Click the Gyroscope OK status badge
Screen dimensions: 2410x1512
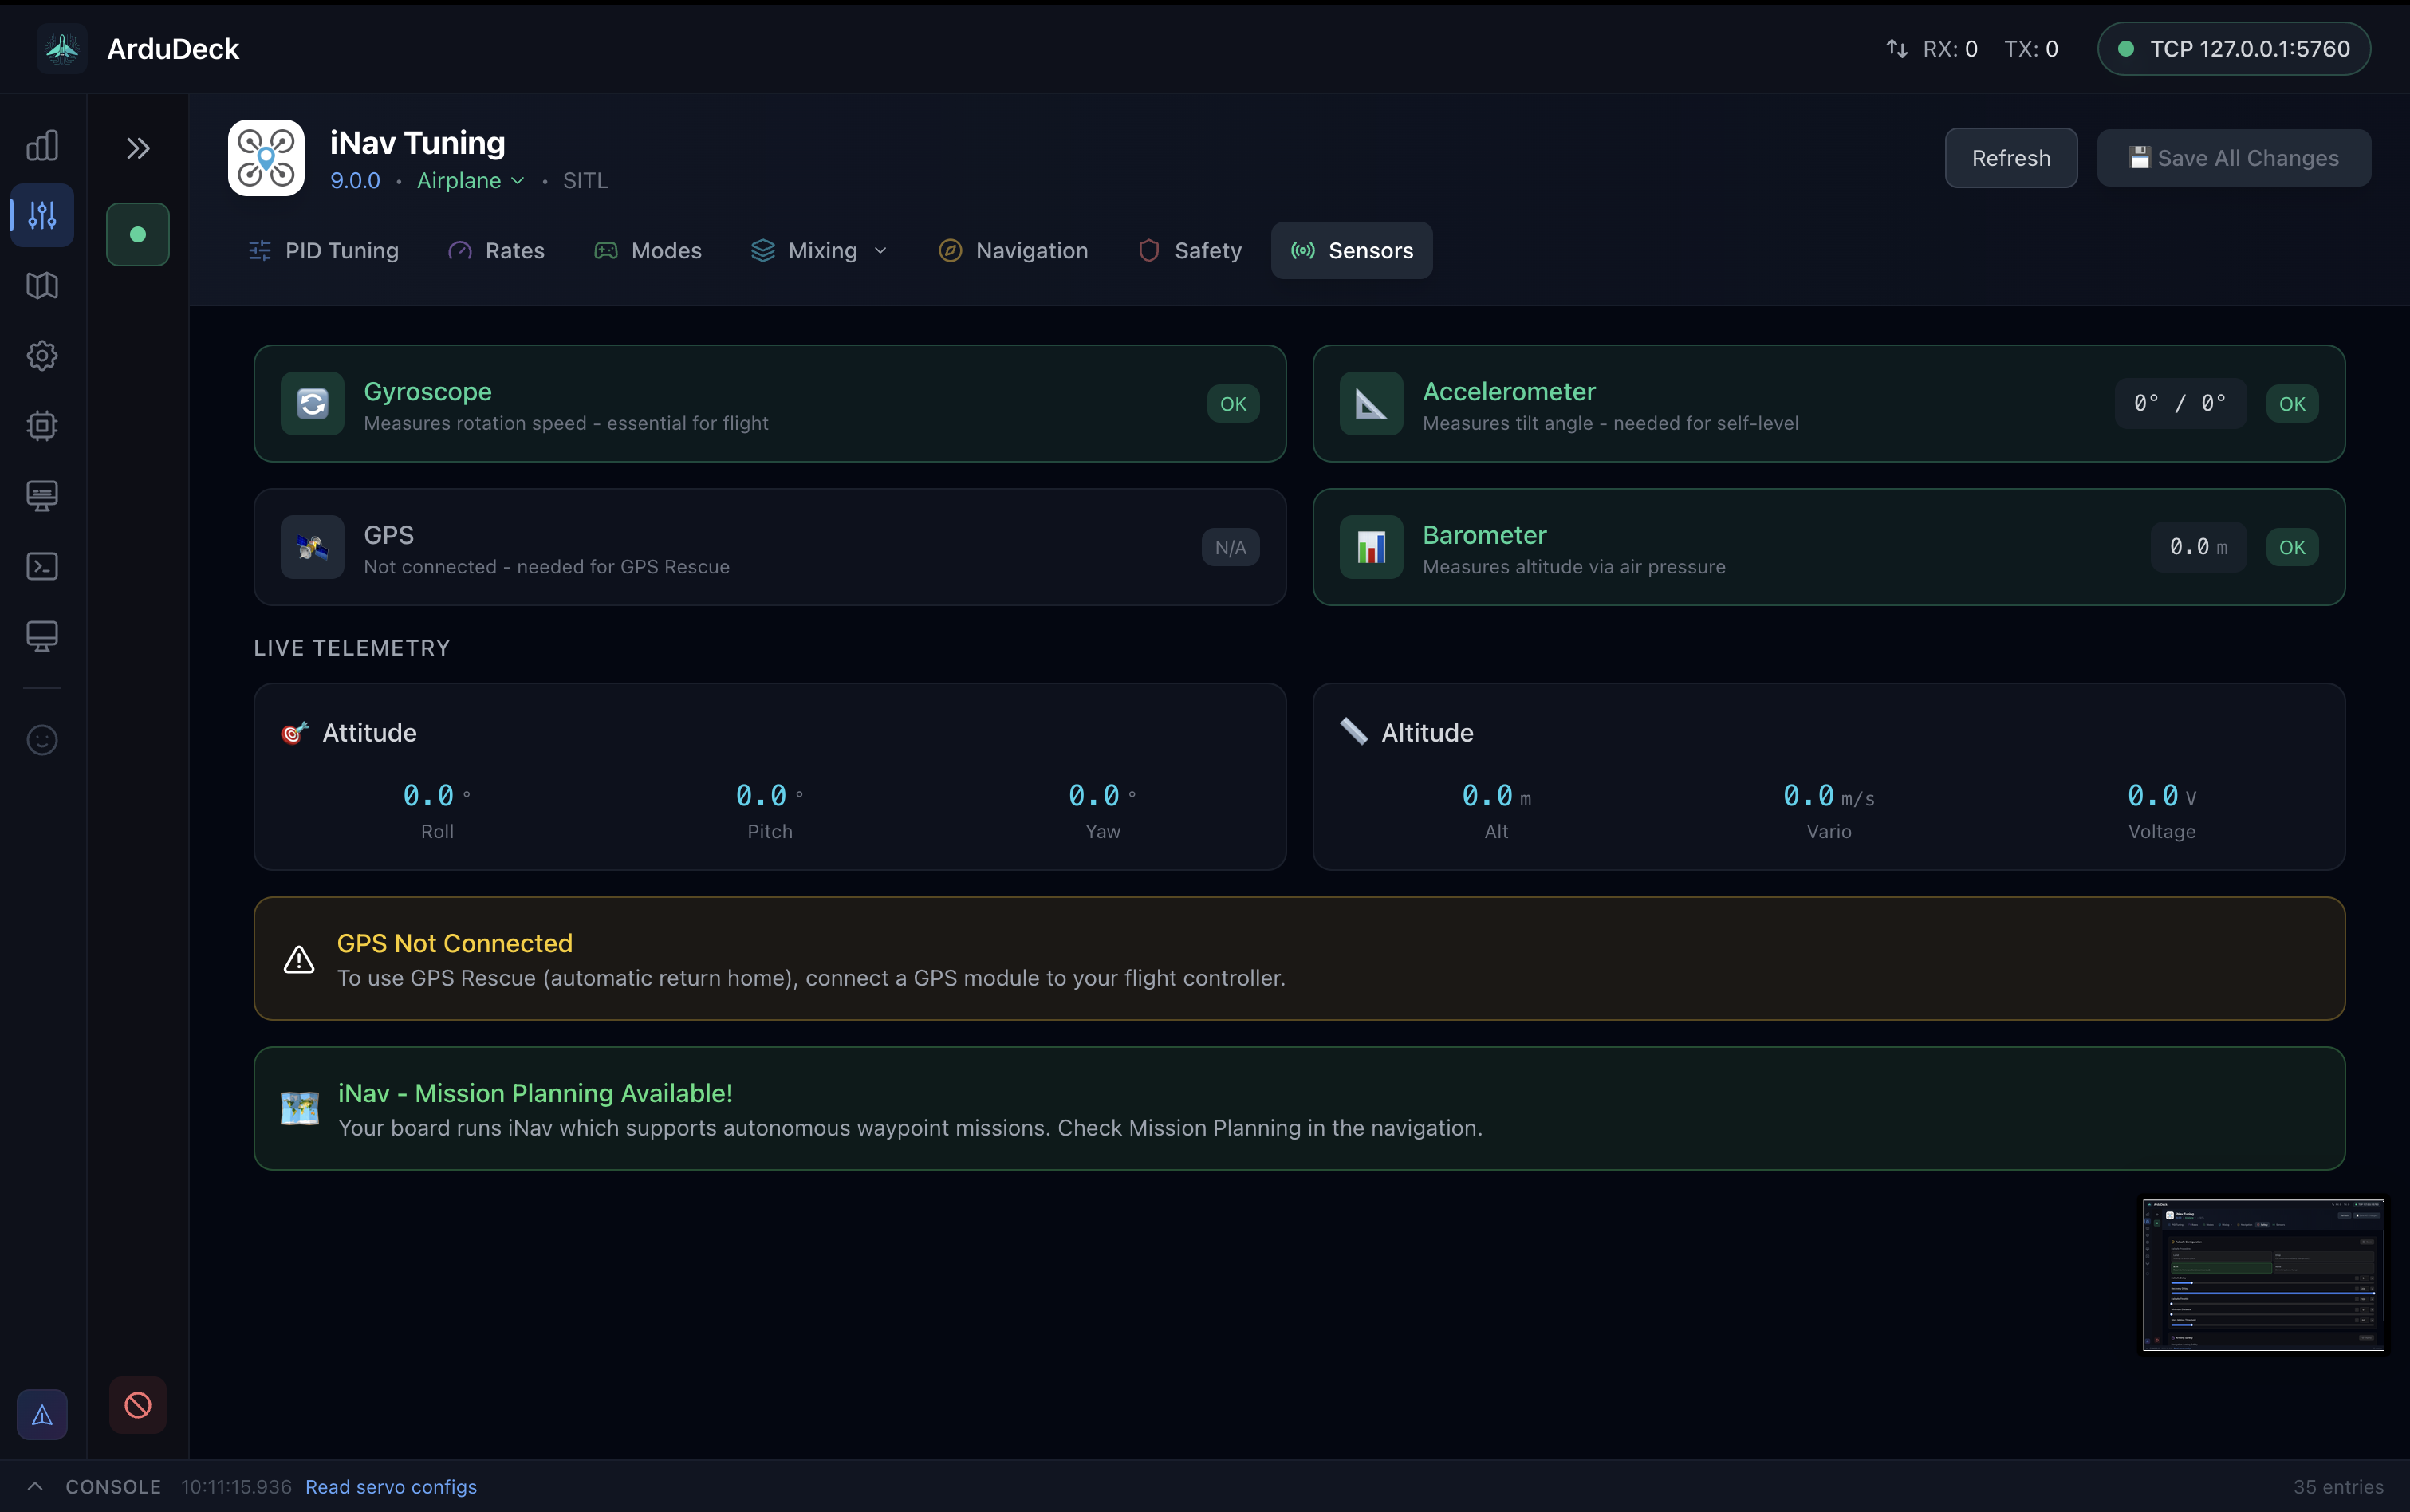pos(1233,404)
